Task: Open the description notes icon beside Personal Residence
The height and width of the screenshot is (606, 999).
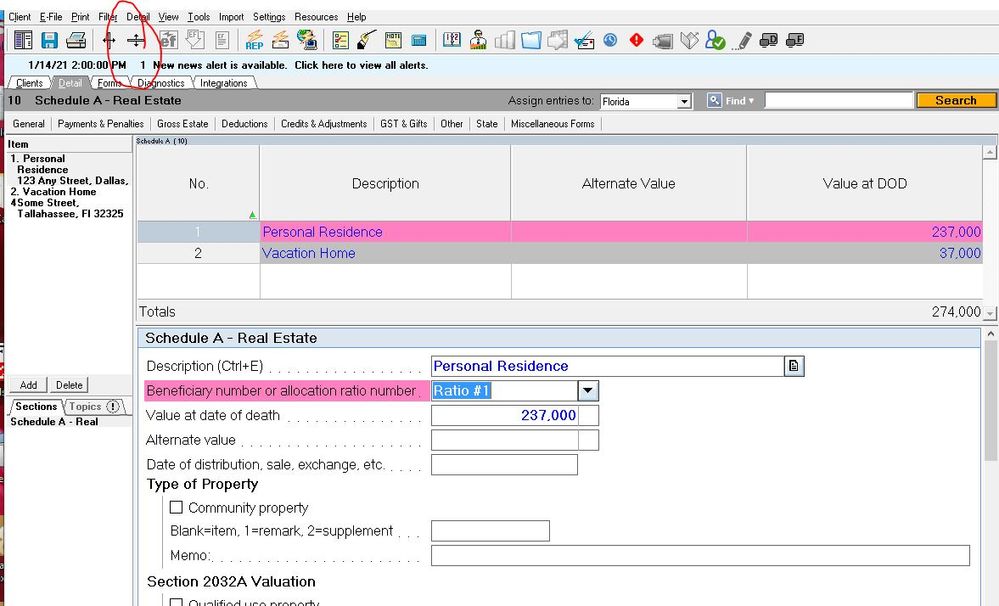Action: pyautogui.click(x=793, y=366)
